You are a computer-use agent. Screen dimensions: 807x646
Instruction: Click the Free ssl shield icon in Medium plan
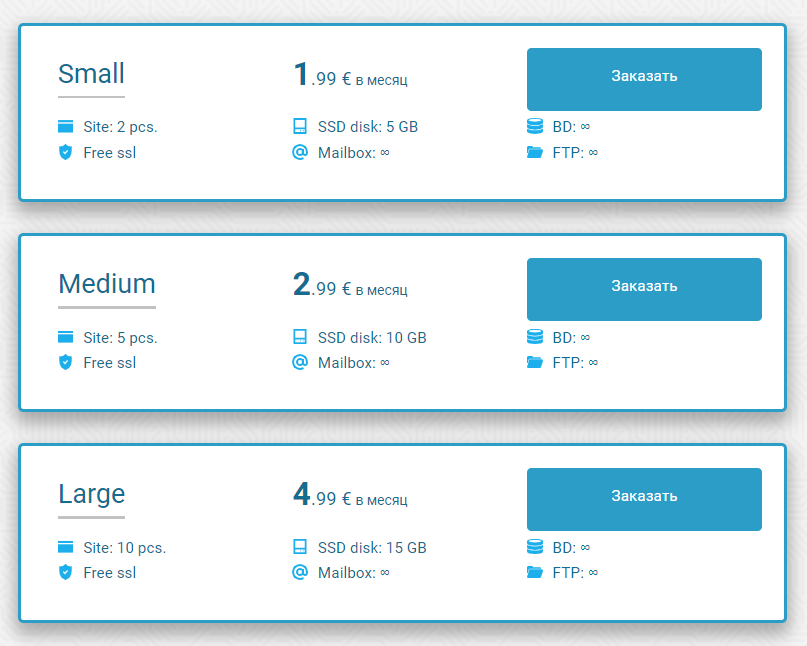coord(66,362)
